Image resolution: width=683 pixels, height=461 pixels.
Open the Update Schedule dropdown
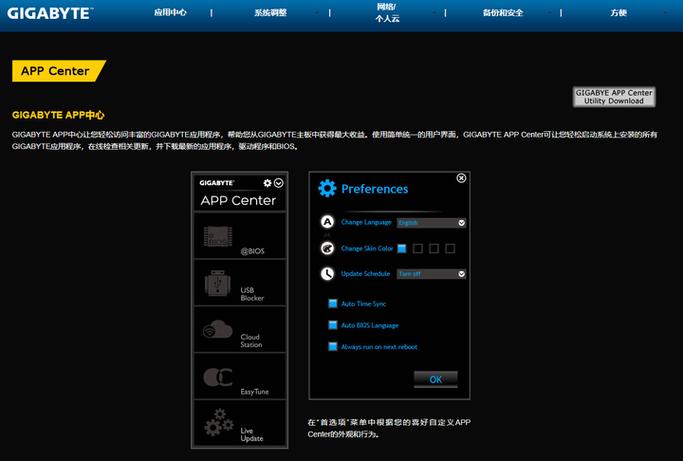tap(431, 274)
